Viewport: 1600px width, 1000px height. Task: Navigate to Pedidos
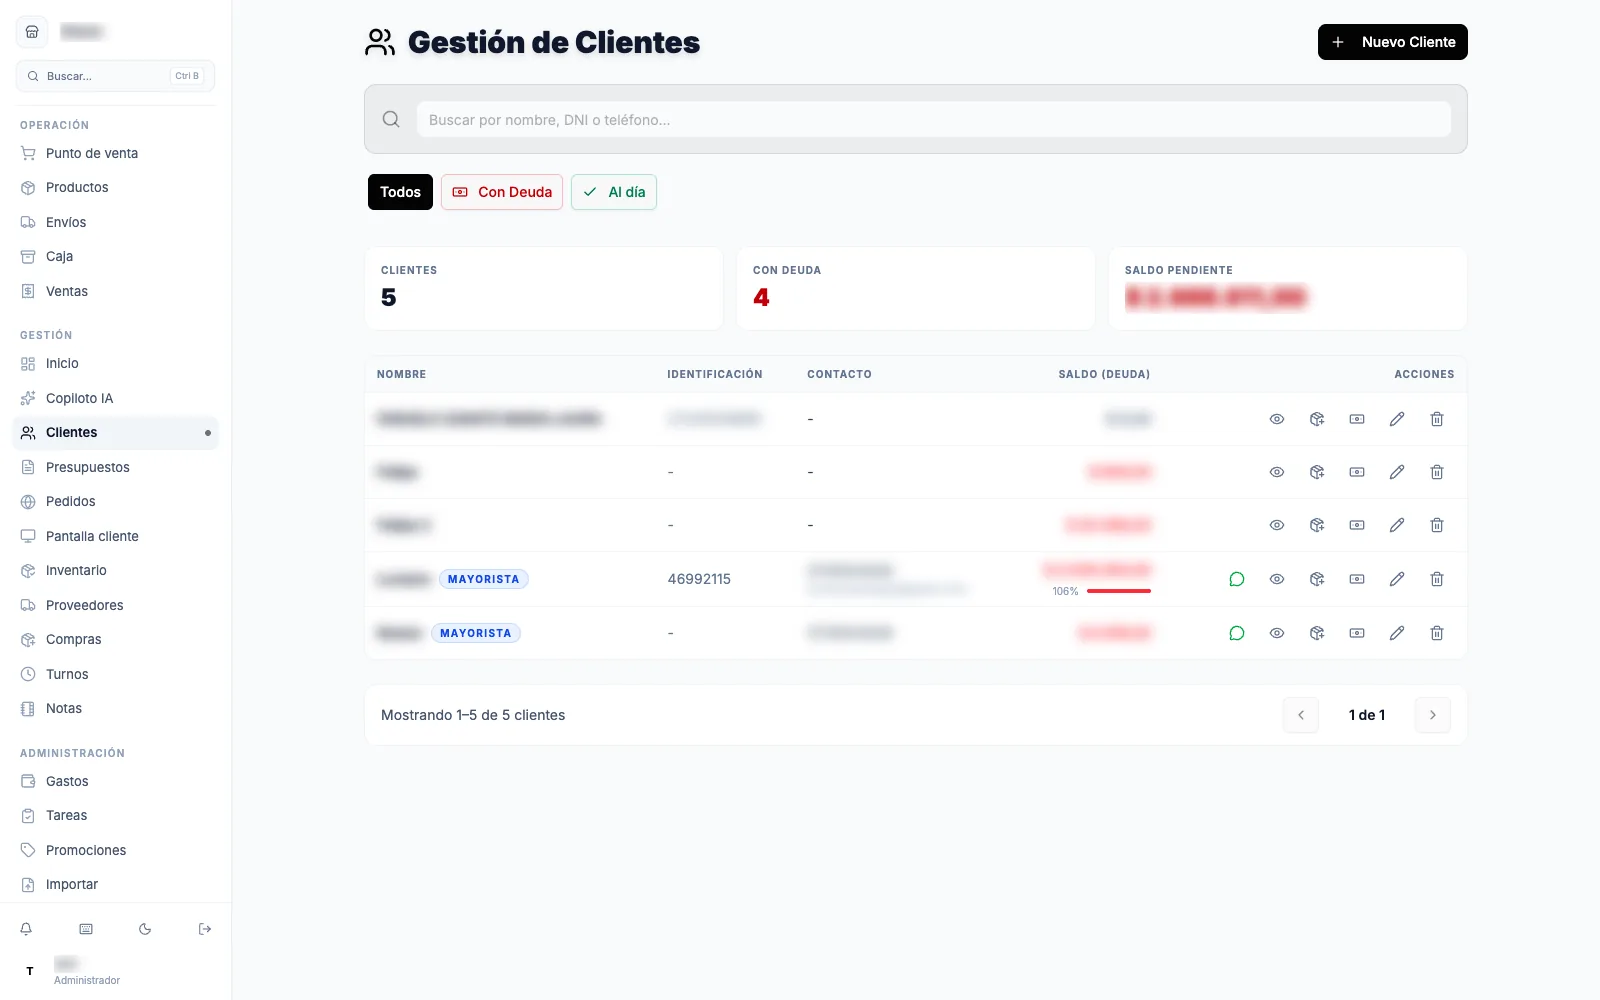116,501
